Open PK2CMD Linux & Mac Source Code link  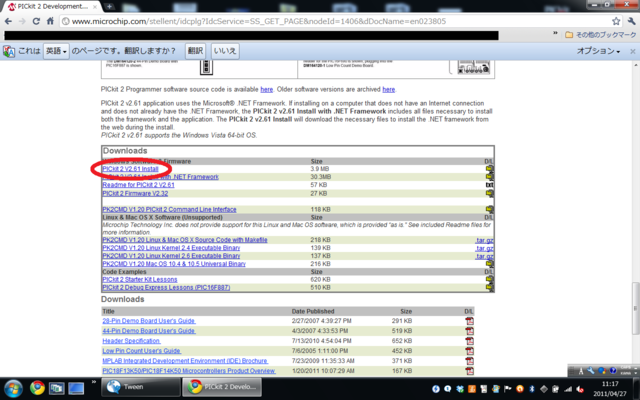pos(185,240)
